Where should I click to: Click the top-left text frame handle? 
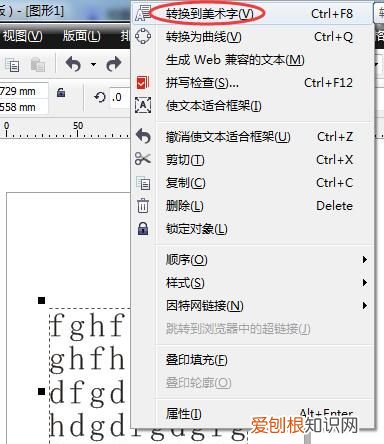pyautogui.click(x=41, y=301)
